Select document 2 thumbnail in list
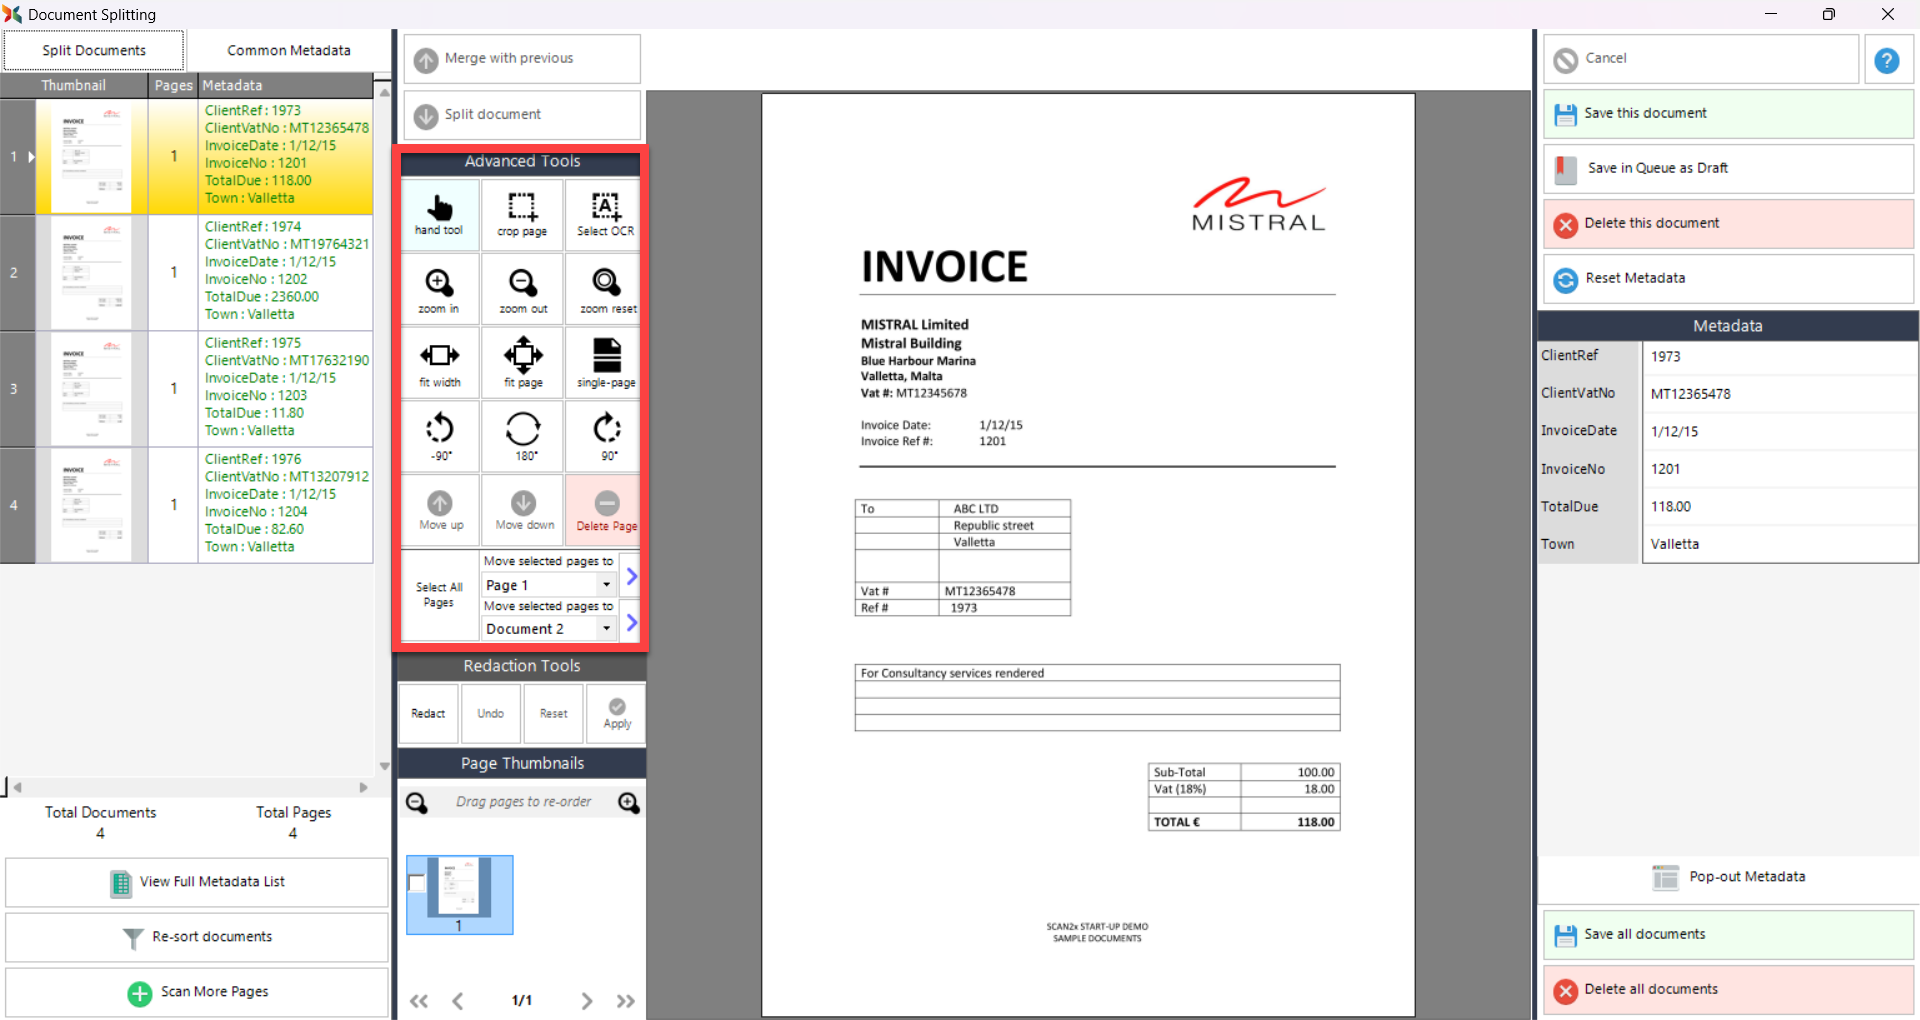 [91, 272]
